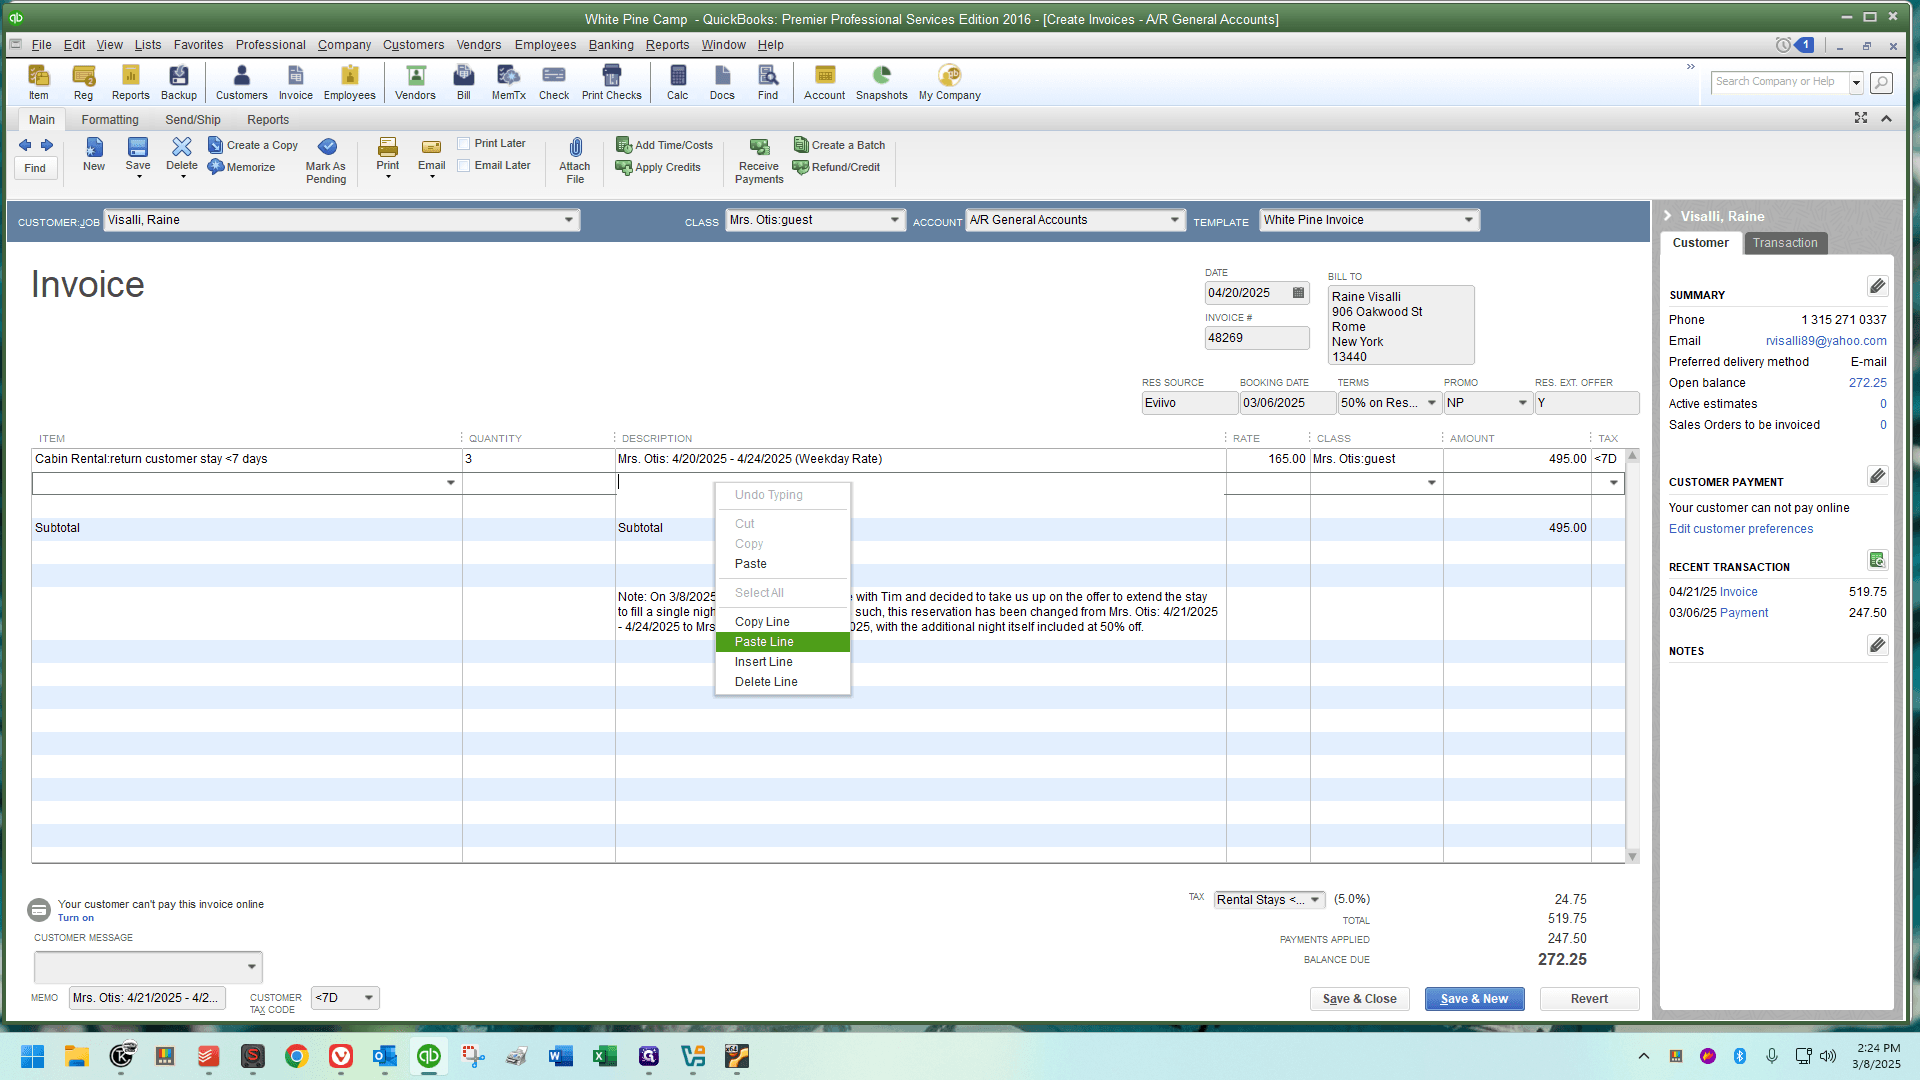This screenshot has height=1080, width=1920.
Task: Open the Vendors center icon
Action: (x=415, y=82)
